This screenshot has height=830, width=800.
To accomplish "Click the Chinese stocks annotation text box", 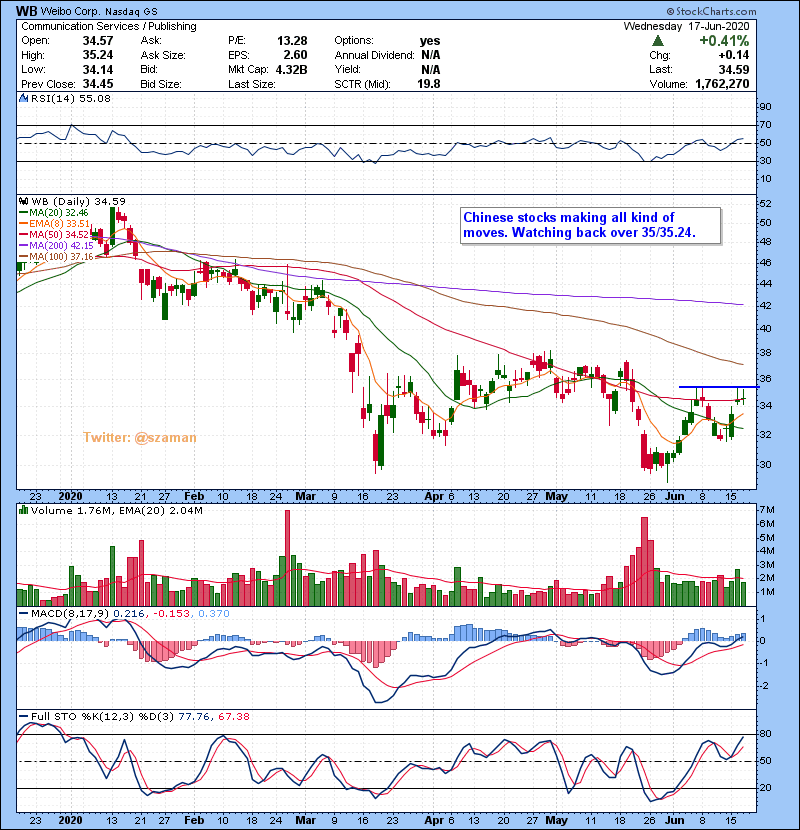I will pos(591,225).
